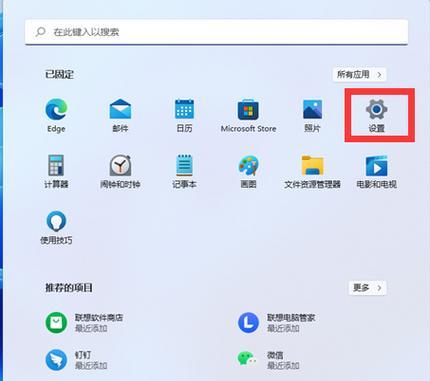The height and width of the screenshot is (381, 430).
Task: Open recommended 钉钉 app
Action: pyautogui.click(x=76, y=360)
